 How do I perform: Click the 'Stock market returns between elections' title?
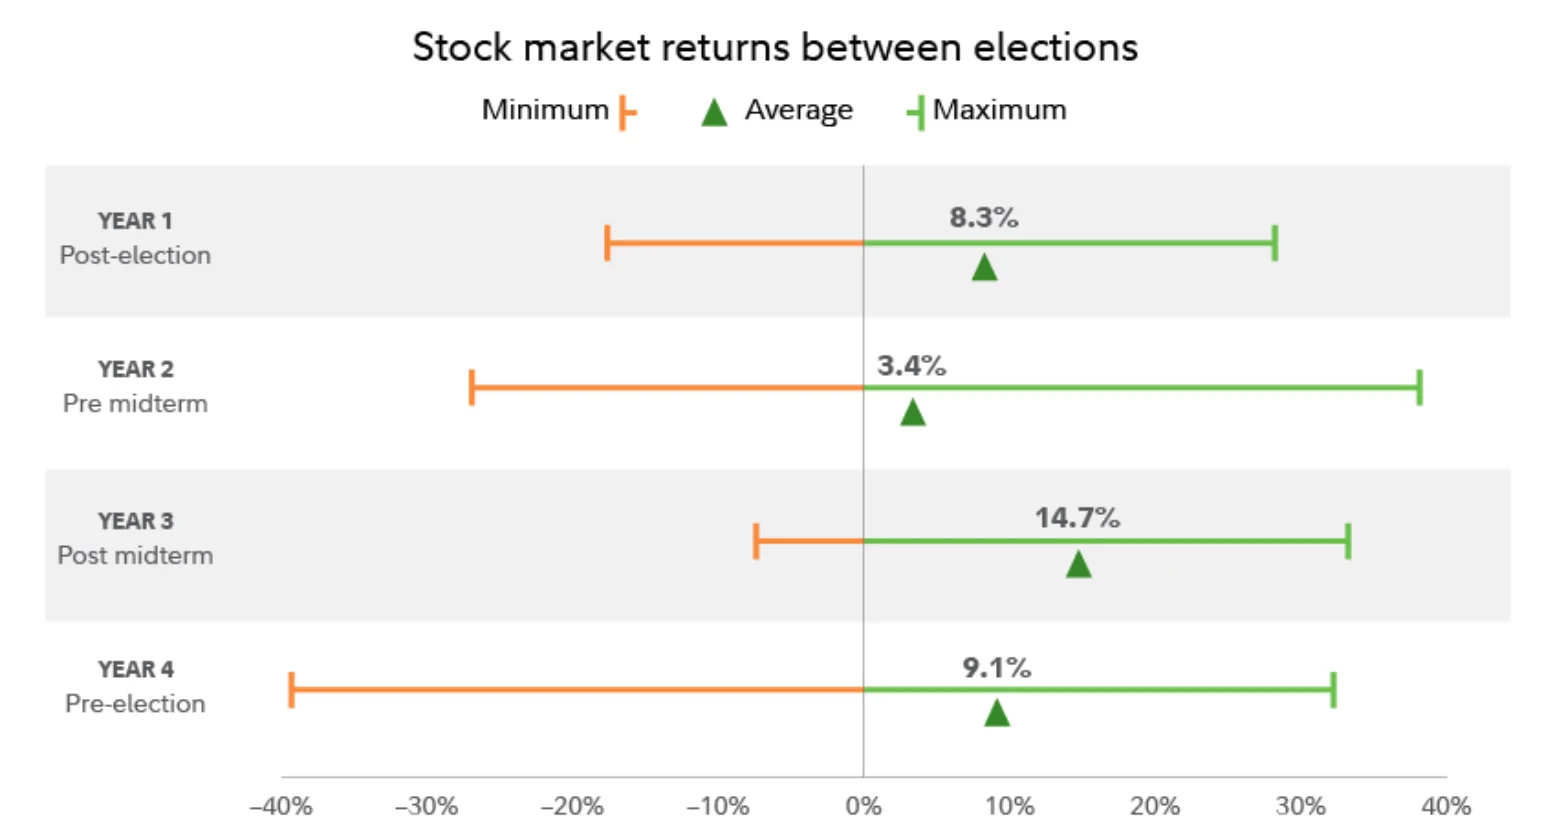click(x=775, y=47)
